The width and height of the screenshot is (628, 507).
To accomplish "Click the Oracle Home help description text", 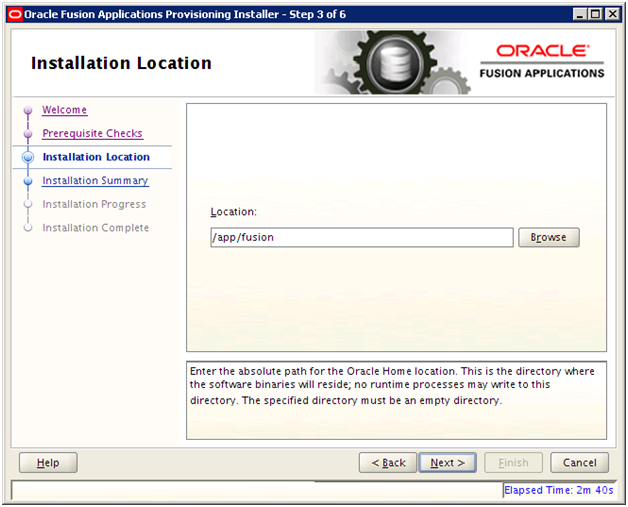I will [x=392, y=386].
